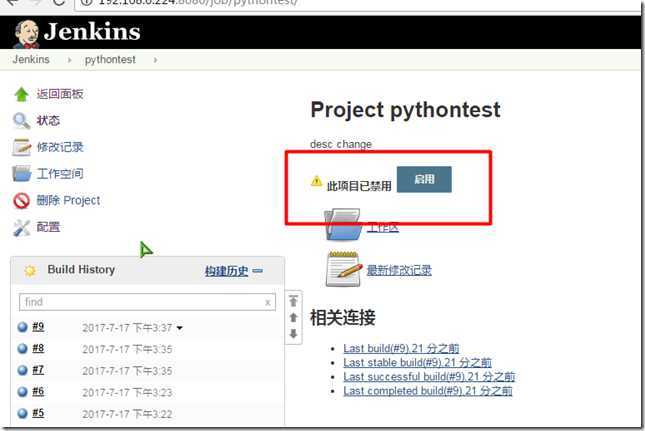Screen dimensions: 645x431
Task: Click the red delete project icon
Action: [21, 201]
